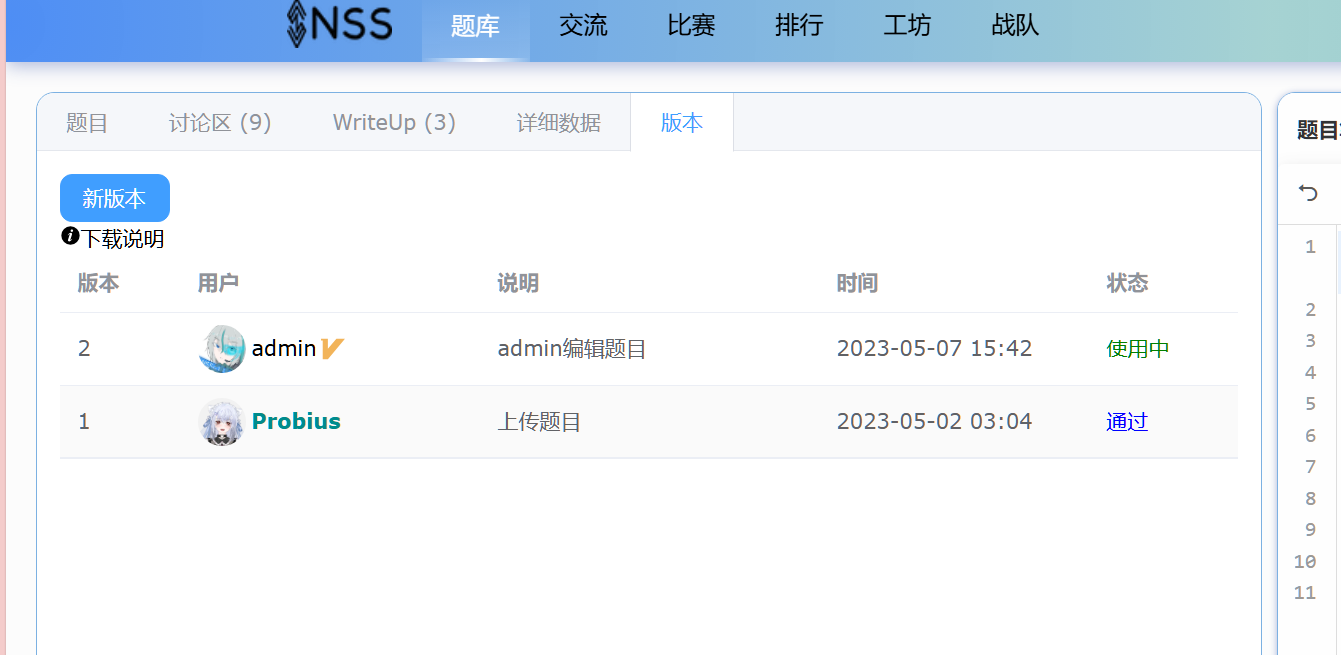Screen dimensions: 1341x655
Task: Open the 工坊 navigation item
Action: click(907, 26)
